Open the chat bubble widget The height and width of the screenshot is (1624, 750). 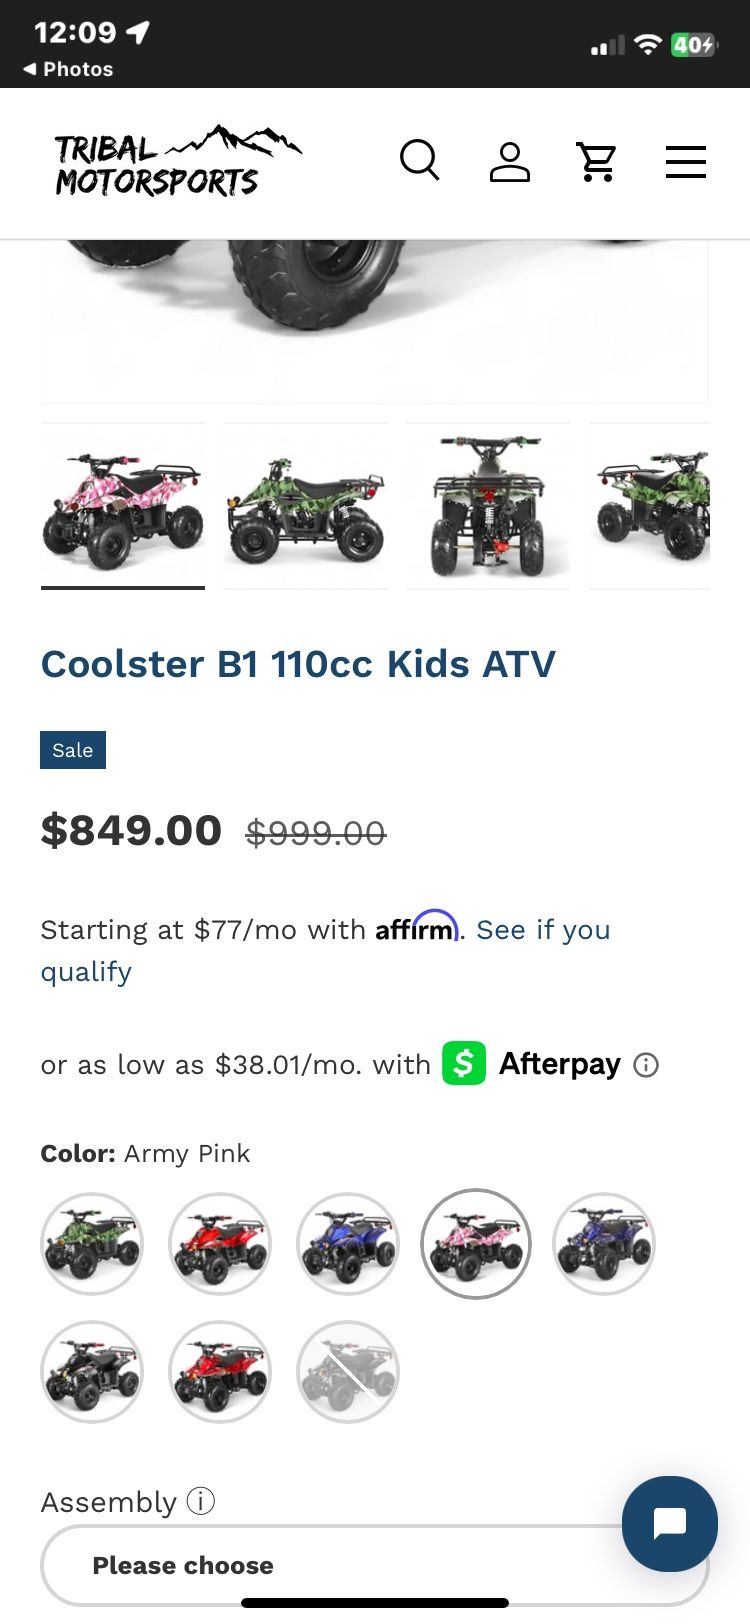click(x=669, y=1524)
